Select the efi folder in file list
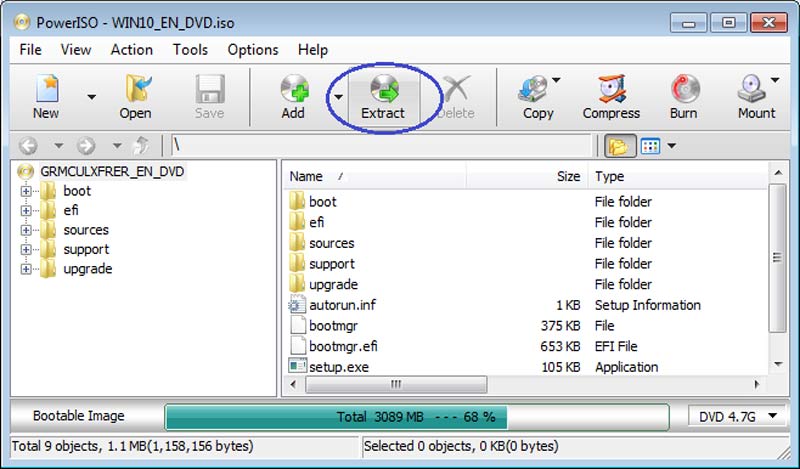The image size is (800, 469). pyautogui.click(x=316, y=223)
